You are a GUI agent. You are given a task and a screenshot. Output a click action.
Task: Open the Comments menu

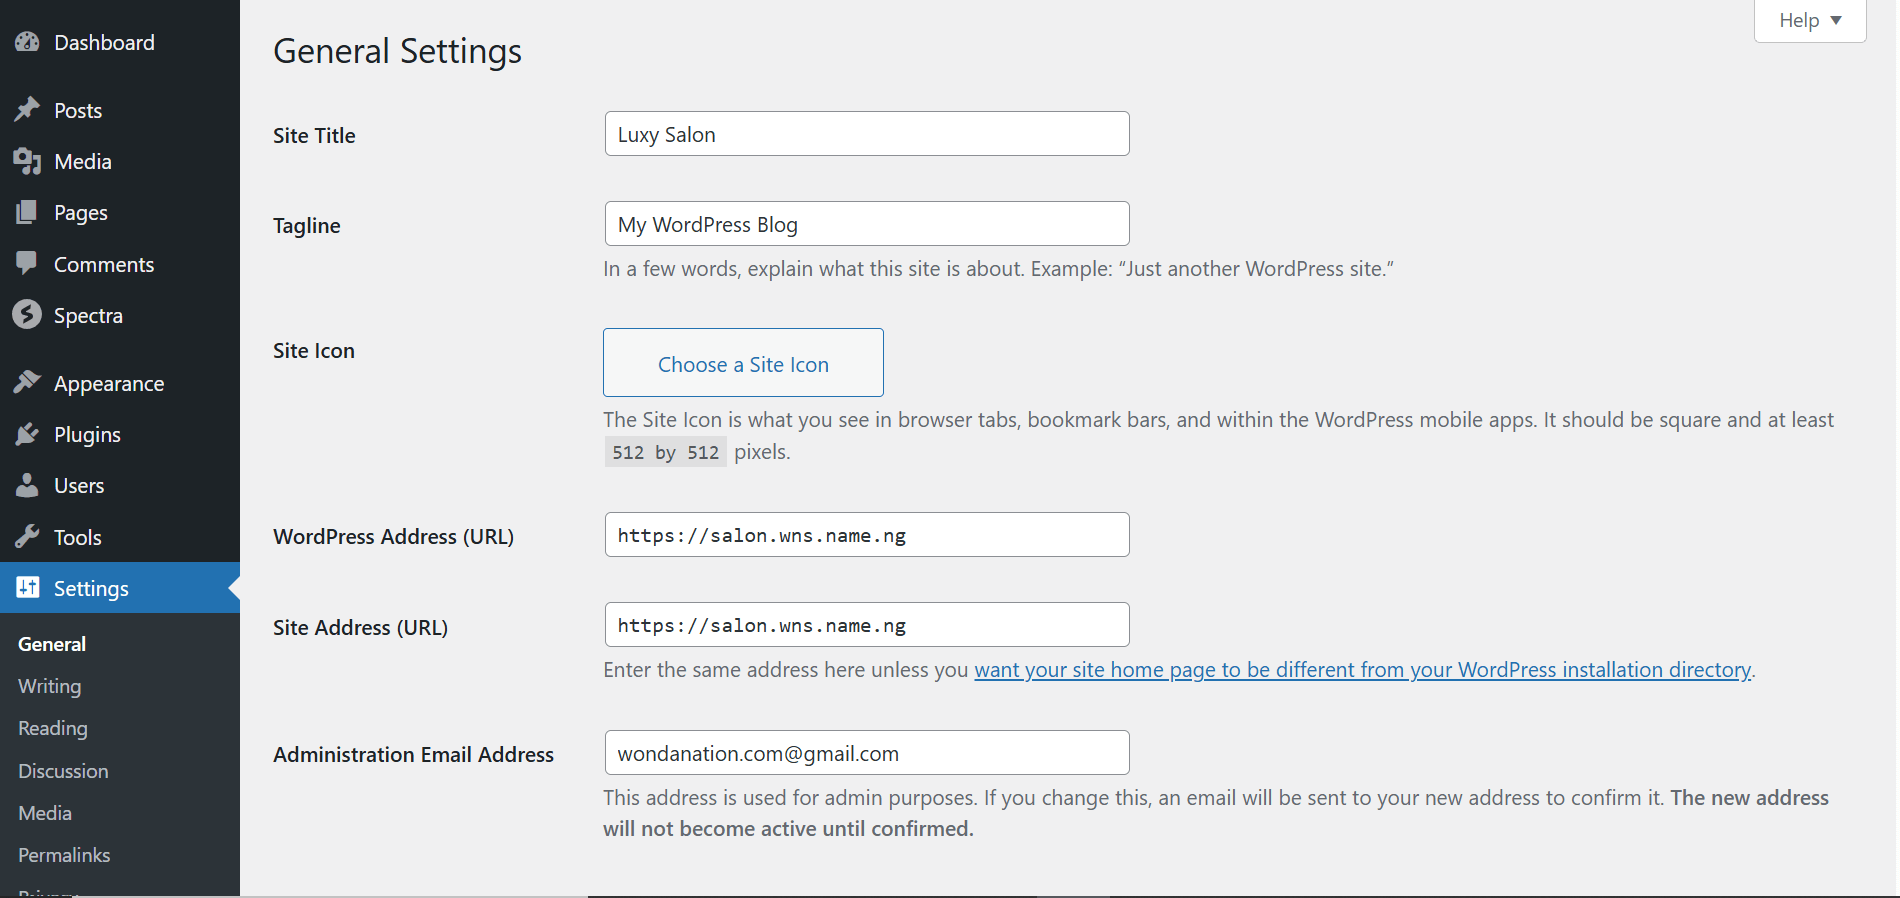(120, 264)
